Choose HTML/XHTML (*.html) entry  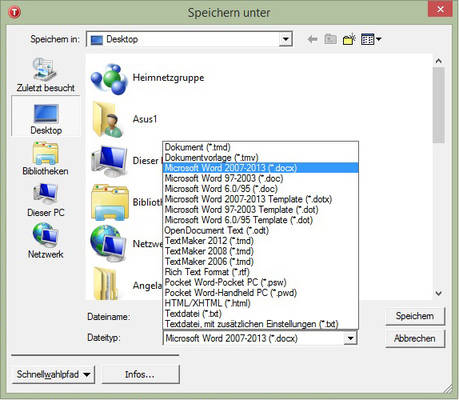[261, 303]
